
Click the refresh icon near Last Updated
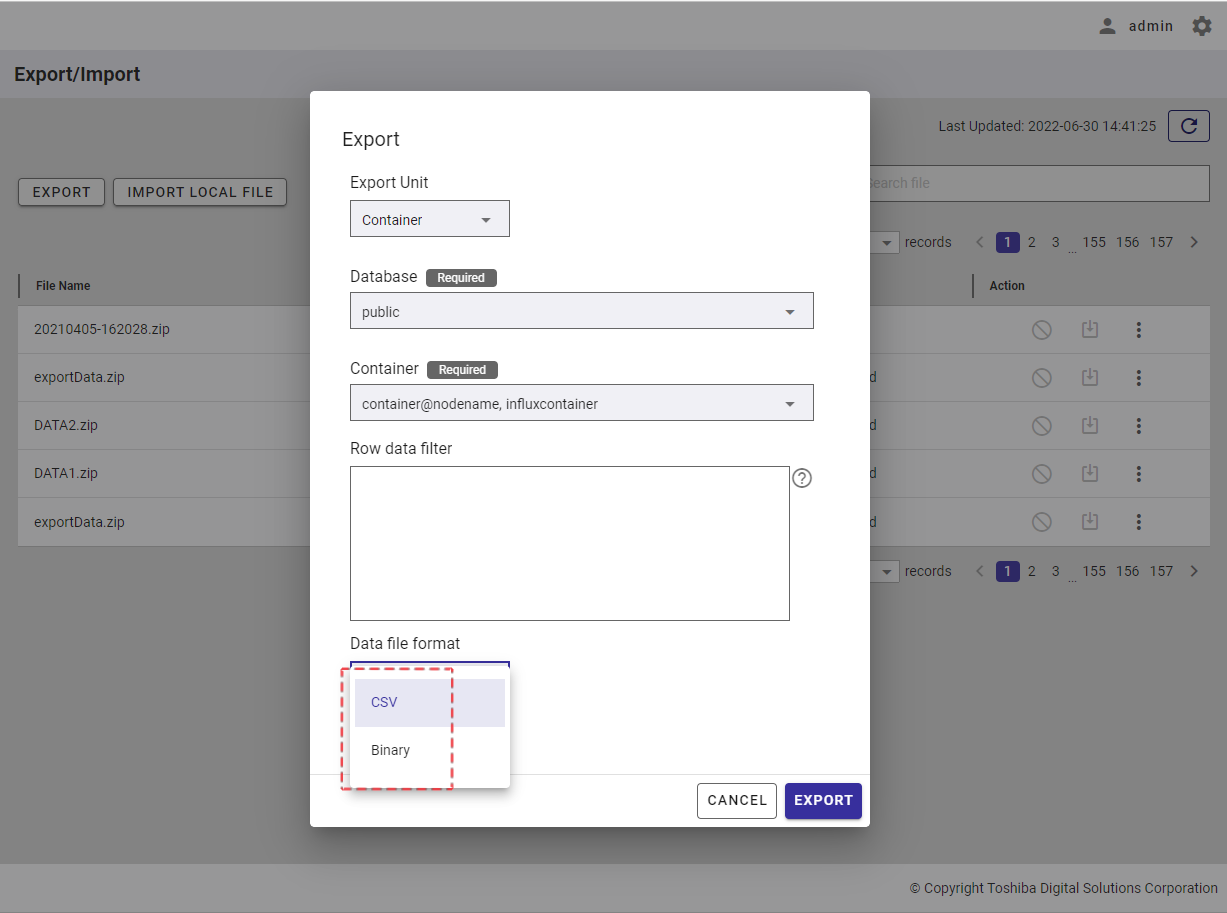[x=1188, y=126]
